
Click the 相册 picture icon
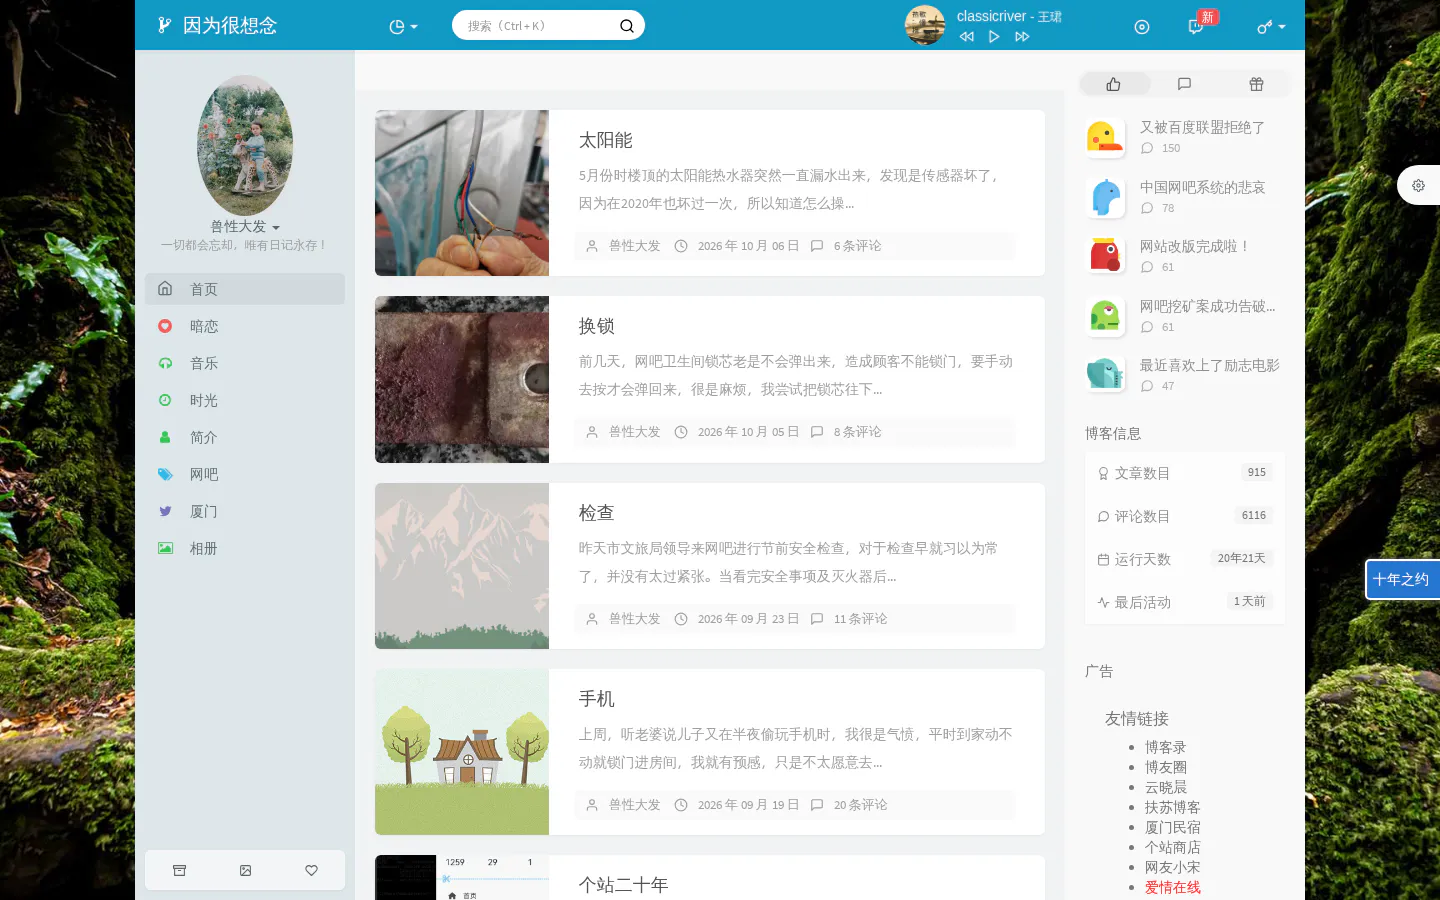[x=165, y=548]
